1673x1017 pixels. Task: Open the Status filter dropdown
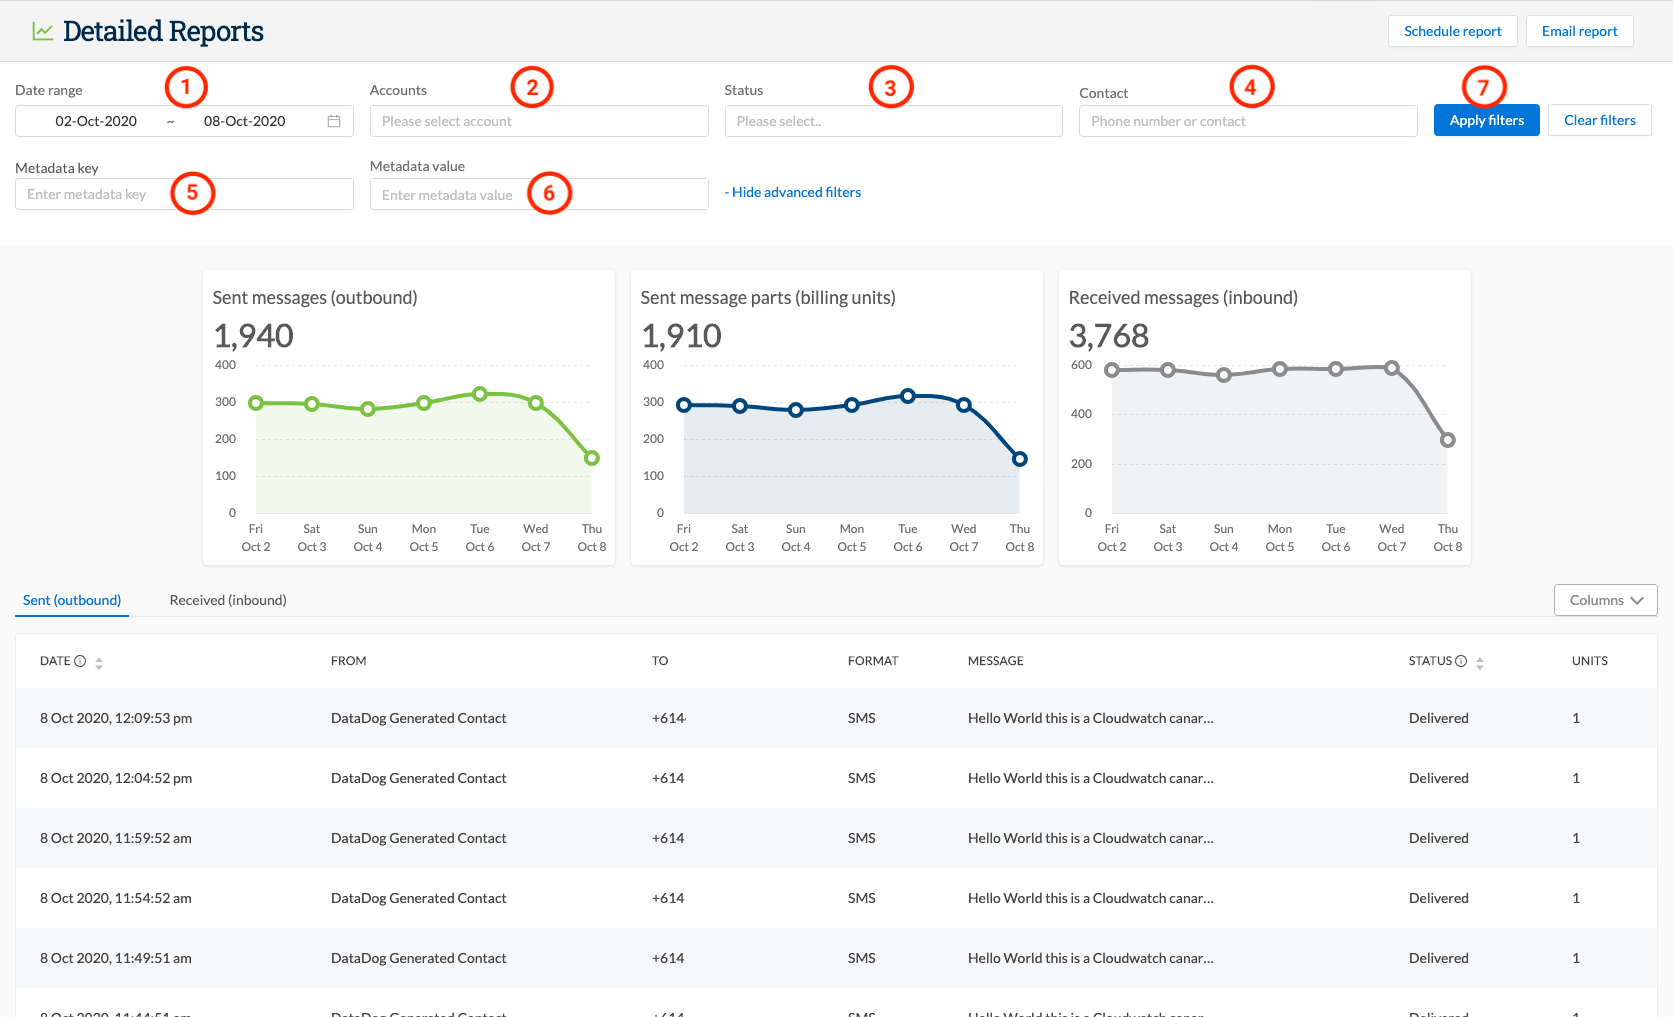(x=893, y=120)
